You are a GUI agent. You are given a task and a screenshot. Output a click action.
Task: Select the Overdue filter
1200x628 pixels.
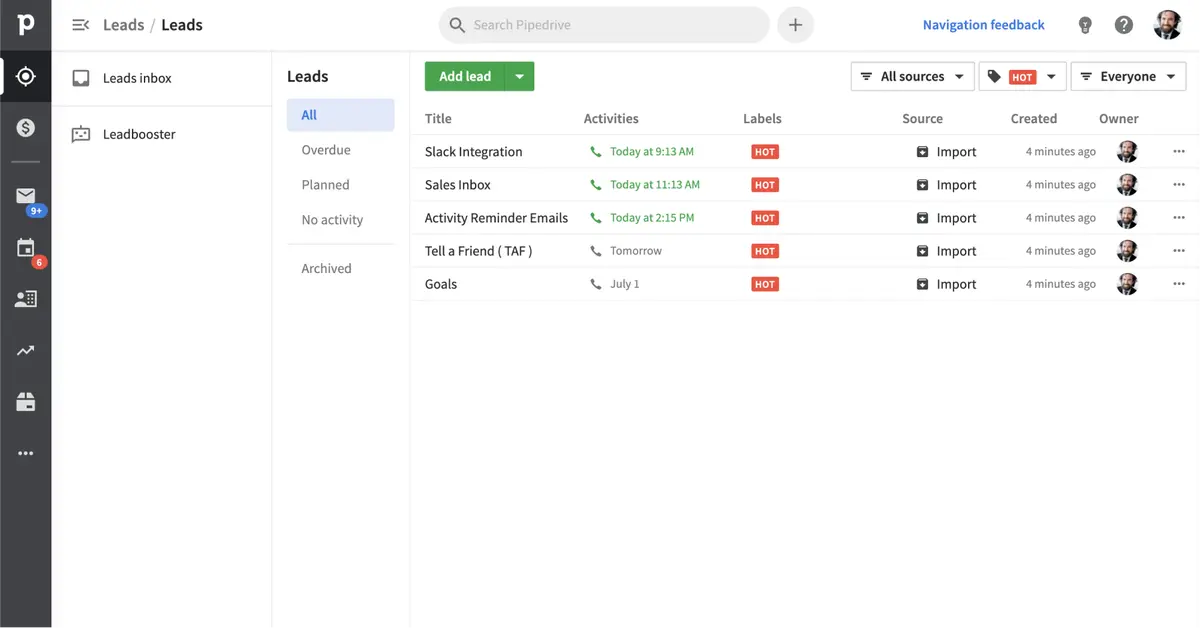tap(326, 150)
